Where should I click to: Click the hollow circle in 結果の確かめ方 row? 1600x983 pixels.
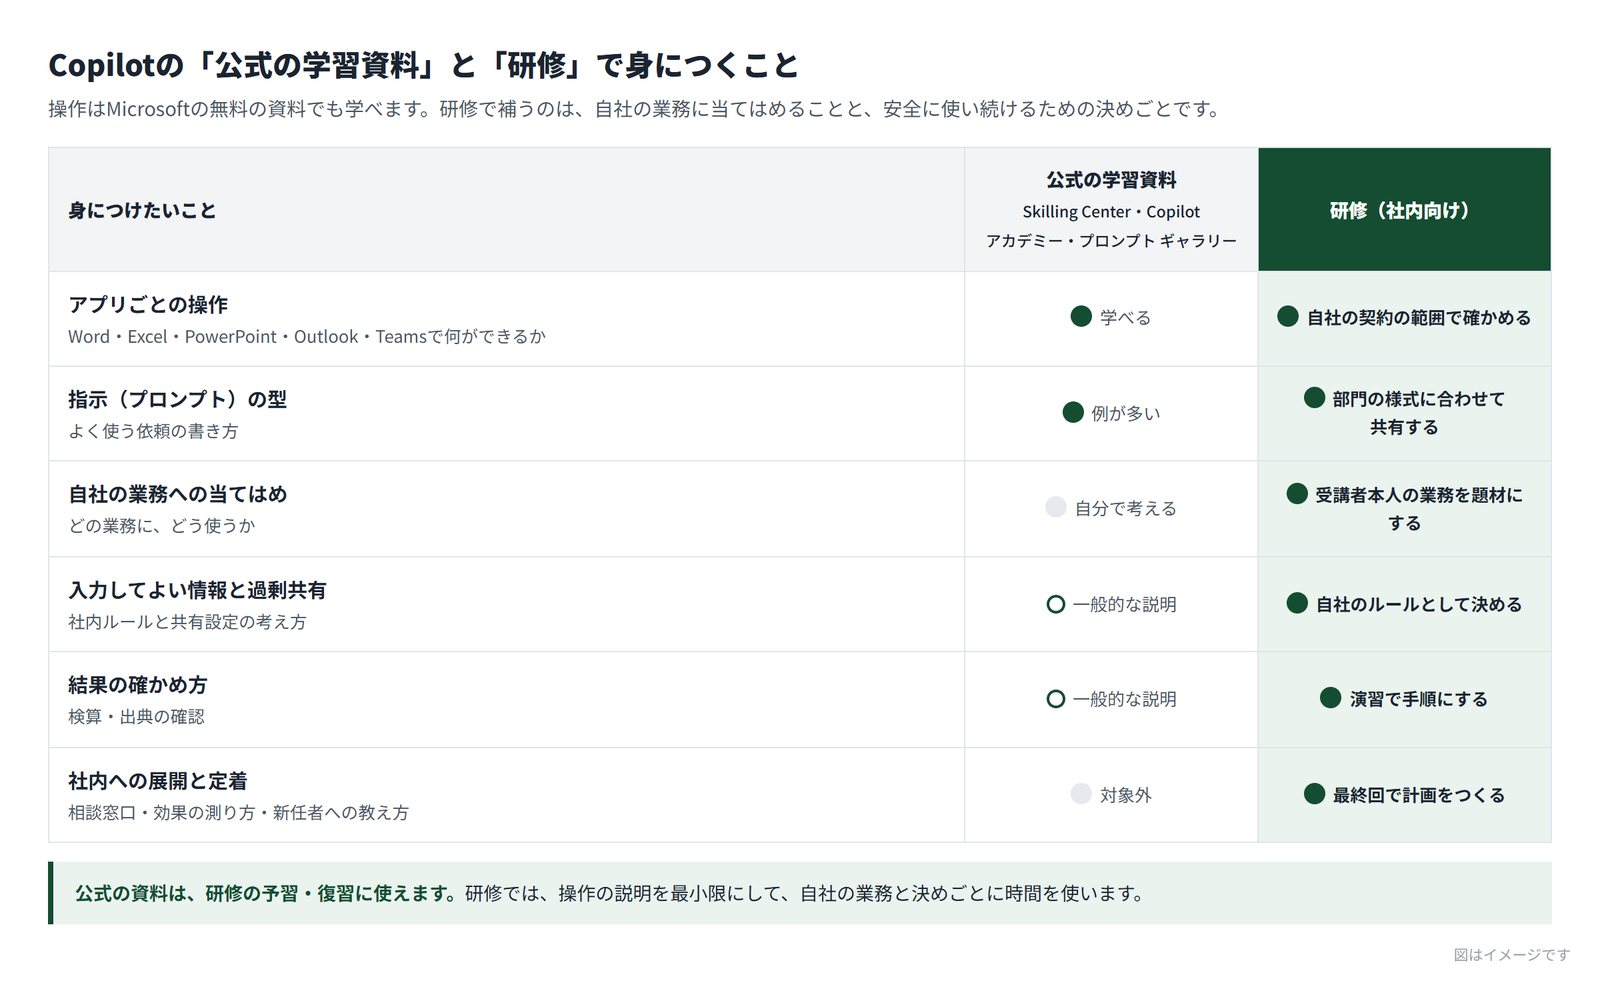click(x=1055, y=699)
